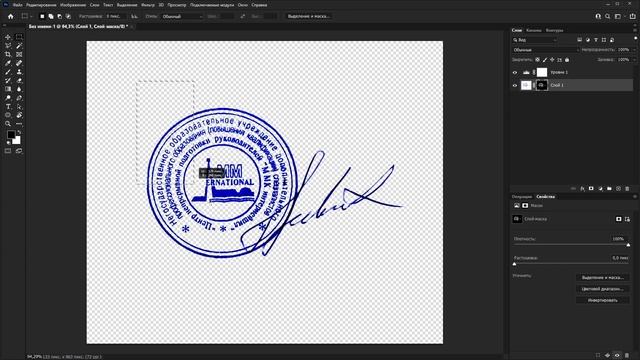This screenshot has width=640, height=360.
Task: Hide the Уровни 1 adjustment layer
Action: click(x=515, y=73)
